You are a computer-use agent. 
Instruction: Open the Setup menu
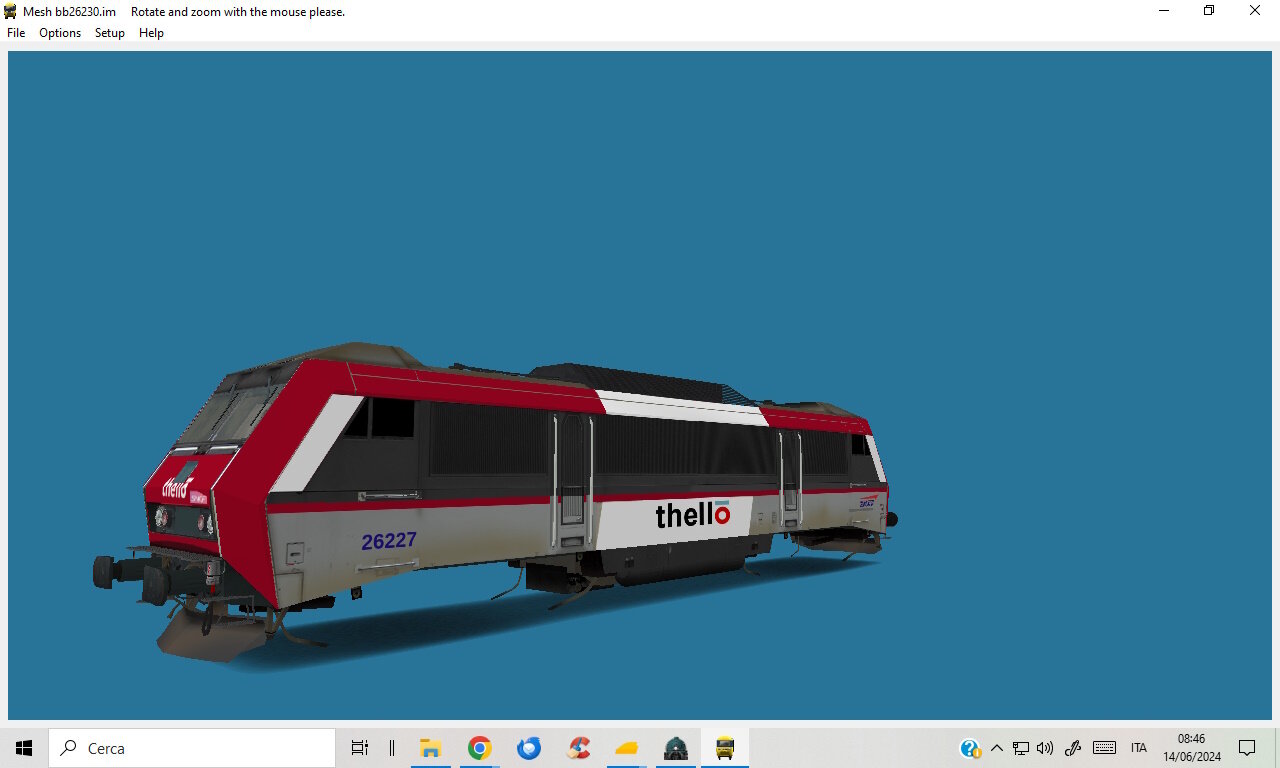(x=110, y=33)
